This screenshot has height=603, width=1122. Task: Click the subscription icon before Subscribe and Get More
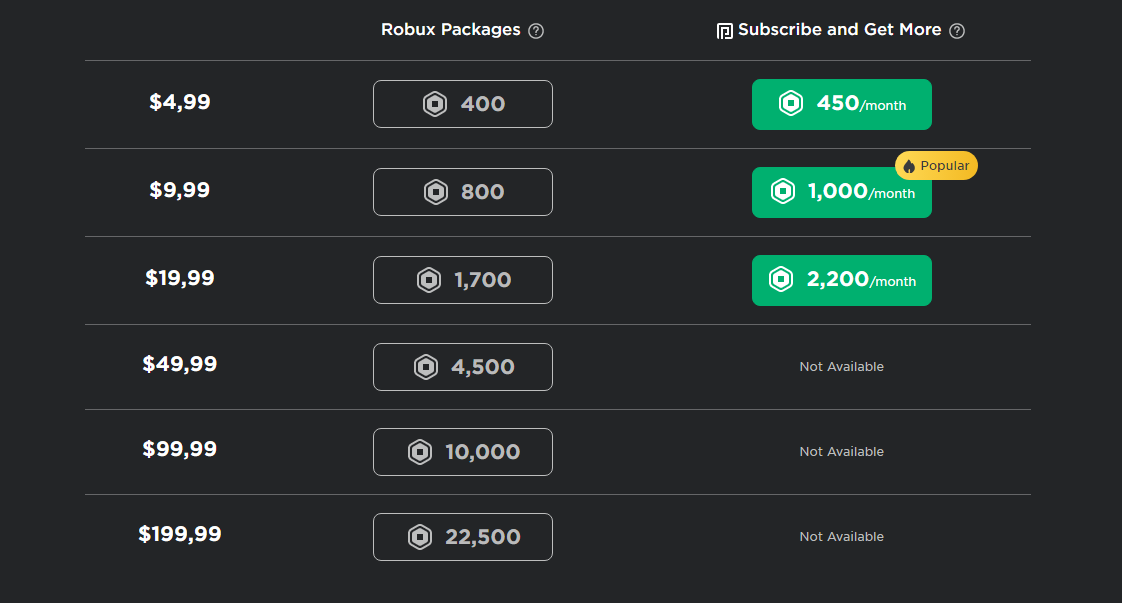pos(725,31)
